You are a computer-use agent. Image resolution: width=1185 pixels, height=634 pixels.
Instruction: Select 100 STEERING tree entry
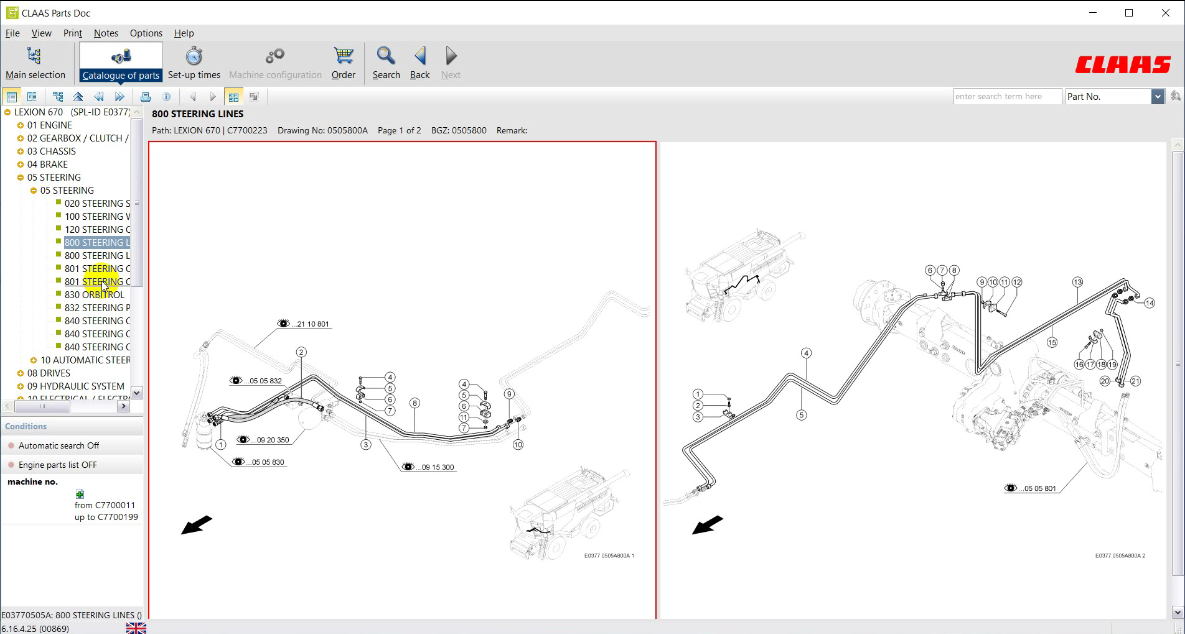coord(97,216)
